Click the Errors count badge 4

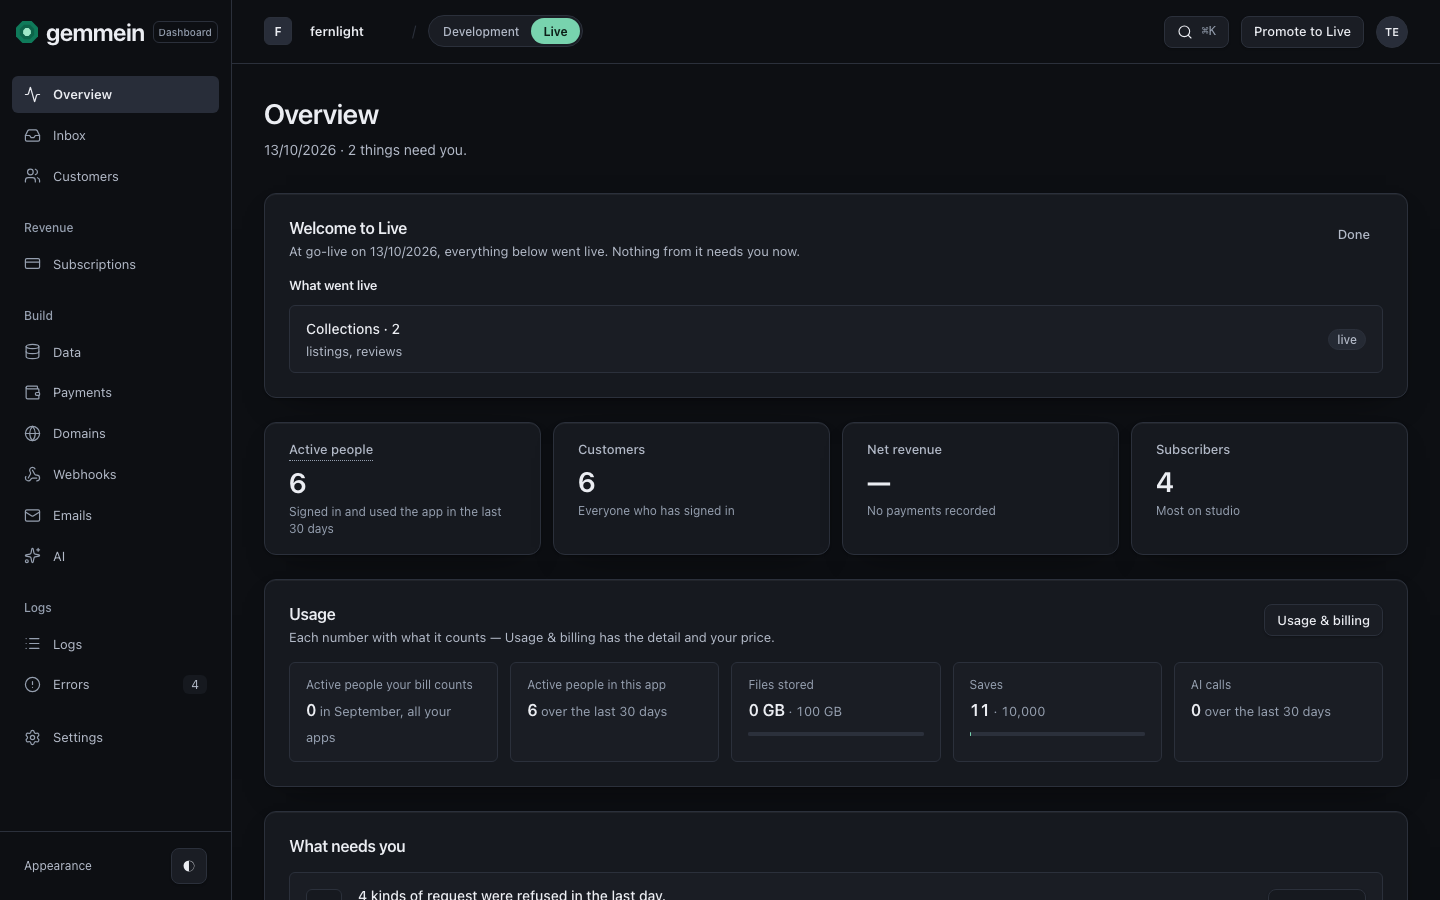pyautogui.click(x=195, y=685)
